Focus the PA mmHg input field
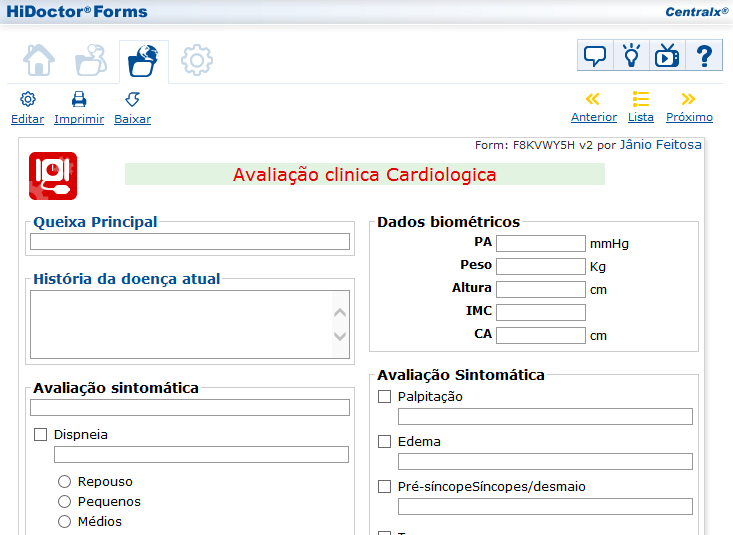This screenshot has height=535, width=733. tap(541, 244)
